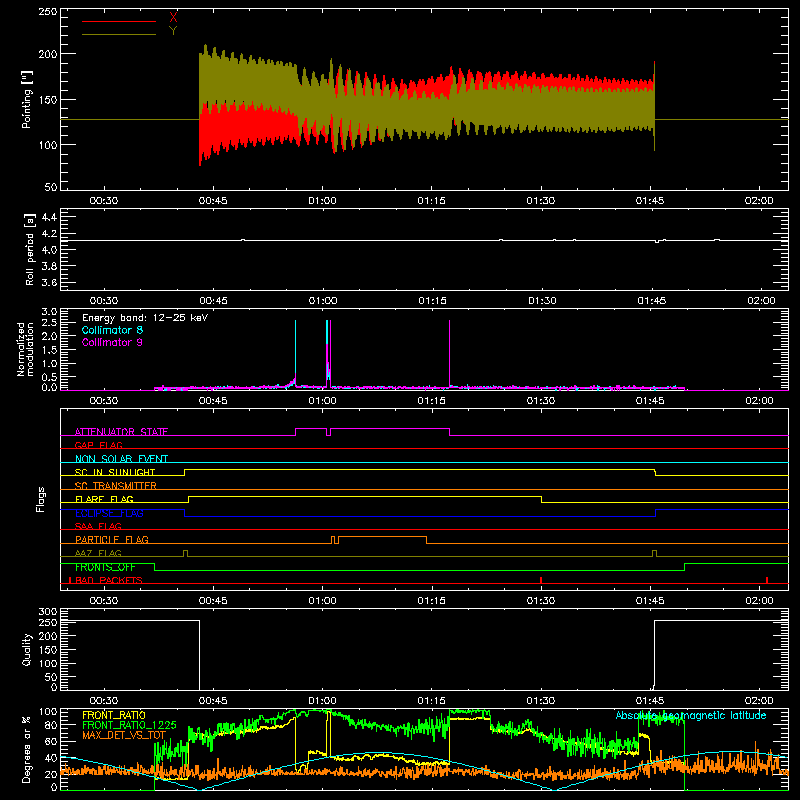Screen dimensions: 800x800
Task: Click the GAP_FLAG label
Action: pos(98,445)
